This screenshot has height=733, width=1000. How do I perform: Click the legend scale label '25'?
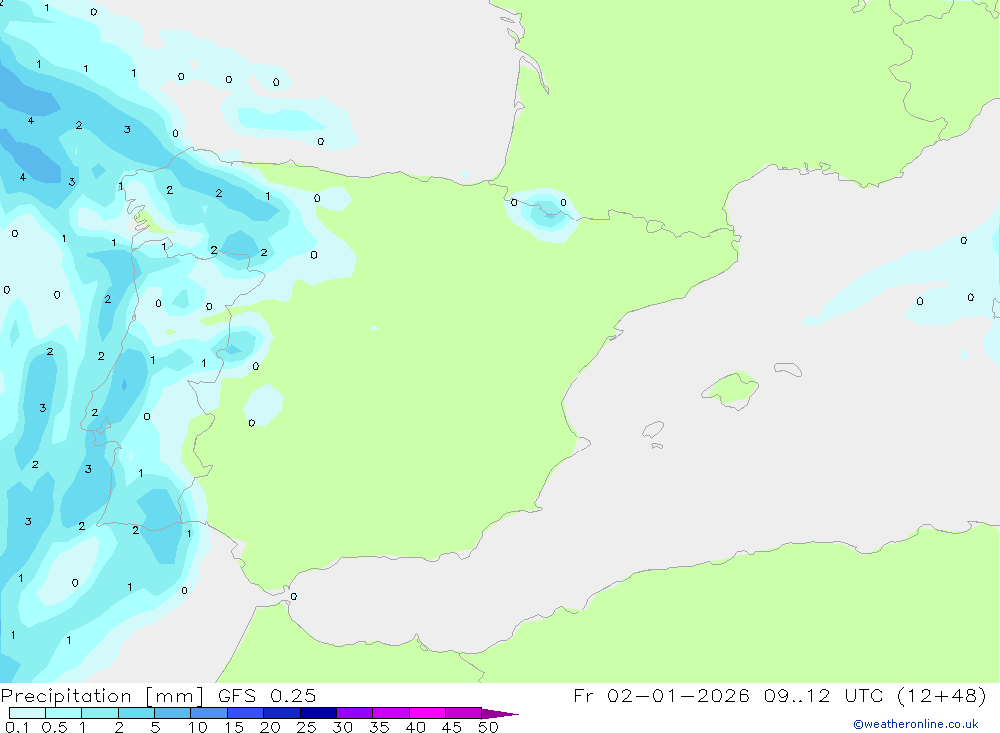coord(306,727)
